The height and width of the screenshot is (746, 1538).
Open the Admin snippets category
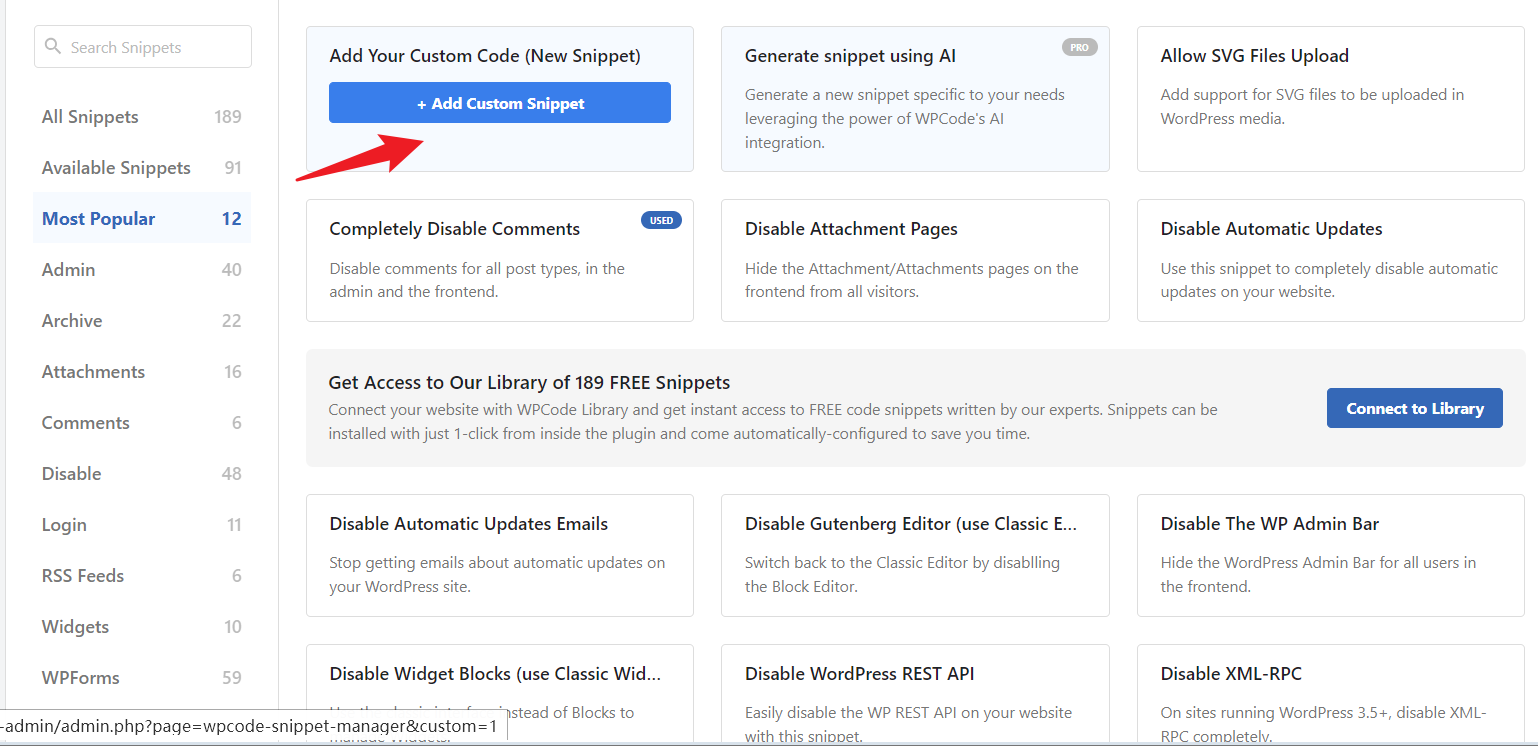[x=142, y=270]
